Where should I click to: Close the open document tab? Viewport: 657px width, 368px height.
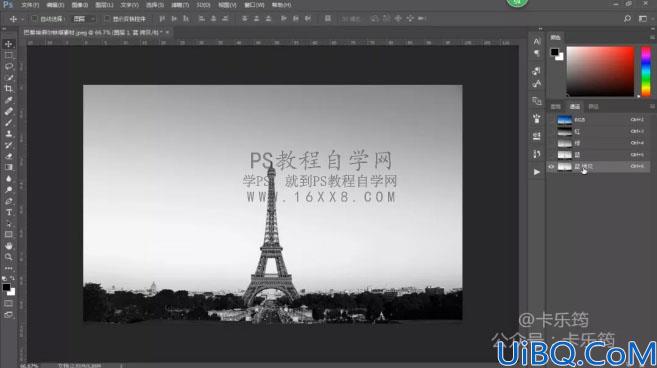coord(167,32)
